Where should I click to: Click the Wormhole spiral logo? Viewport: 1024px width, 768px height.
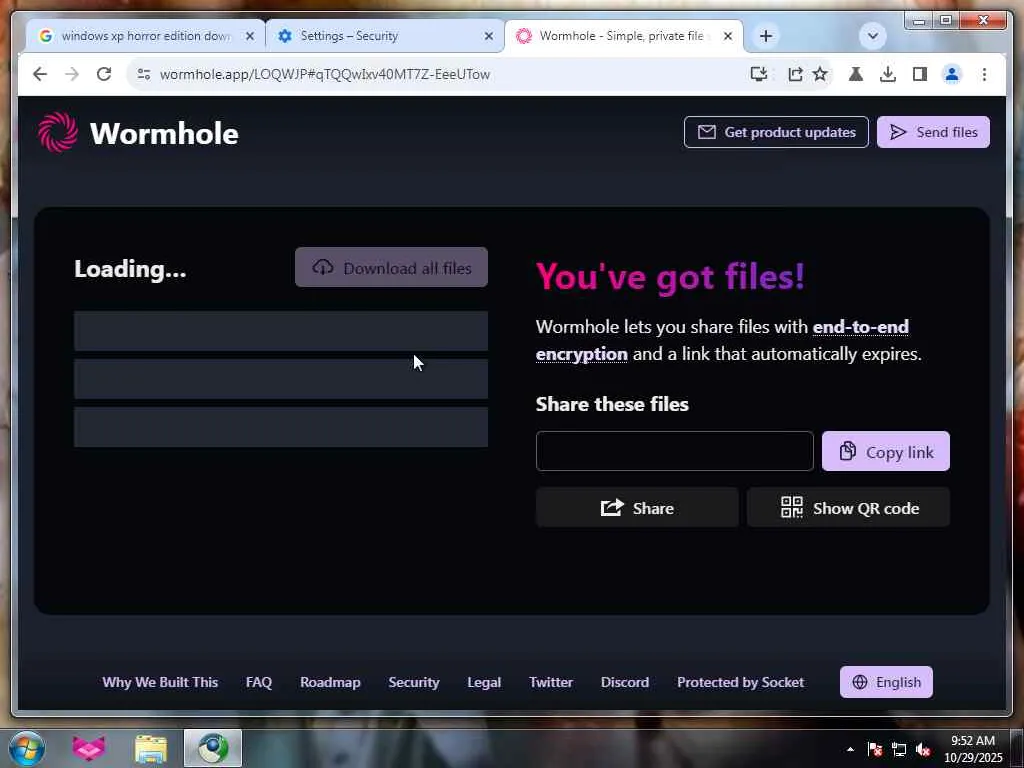tap(57, 132)
